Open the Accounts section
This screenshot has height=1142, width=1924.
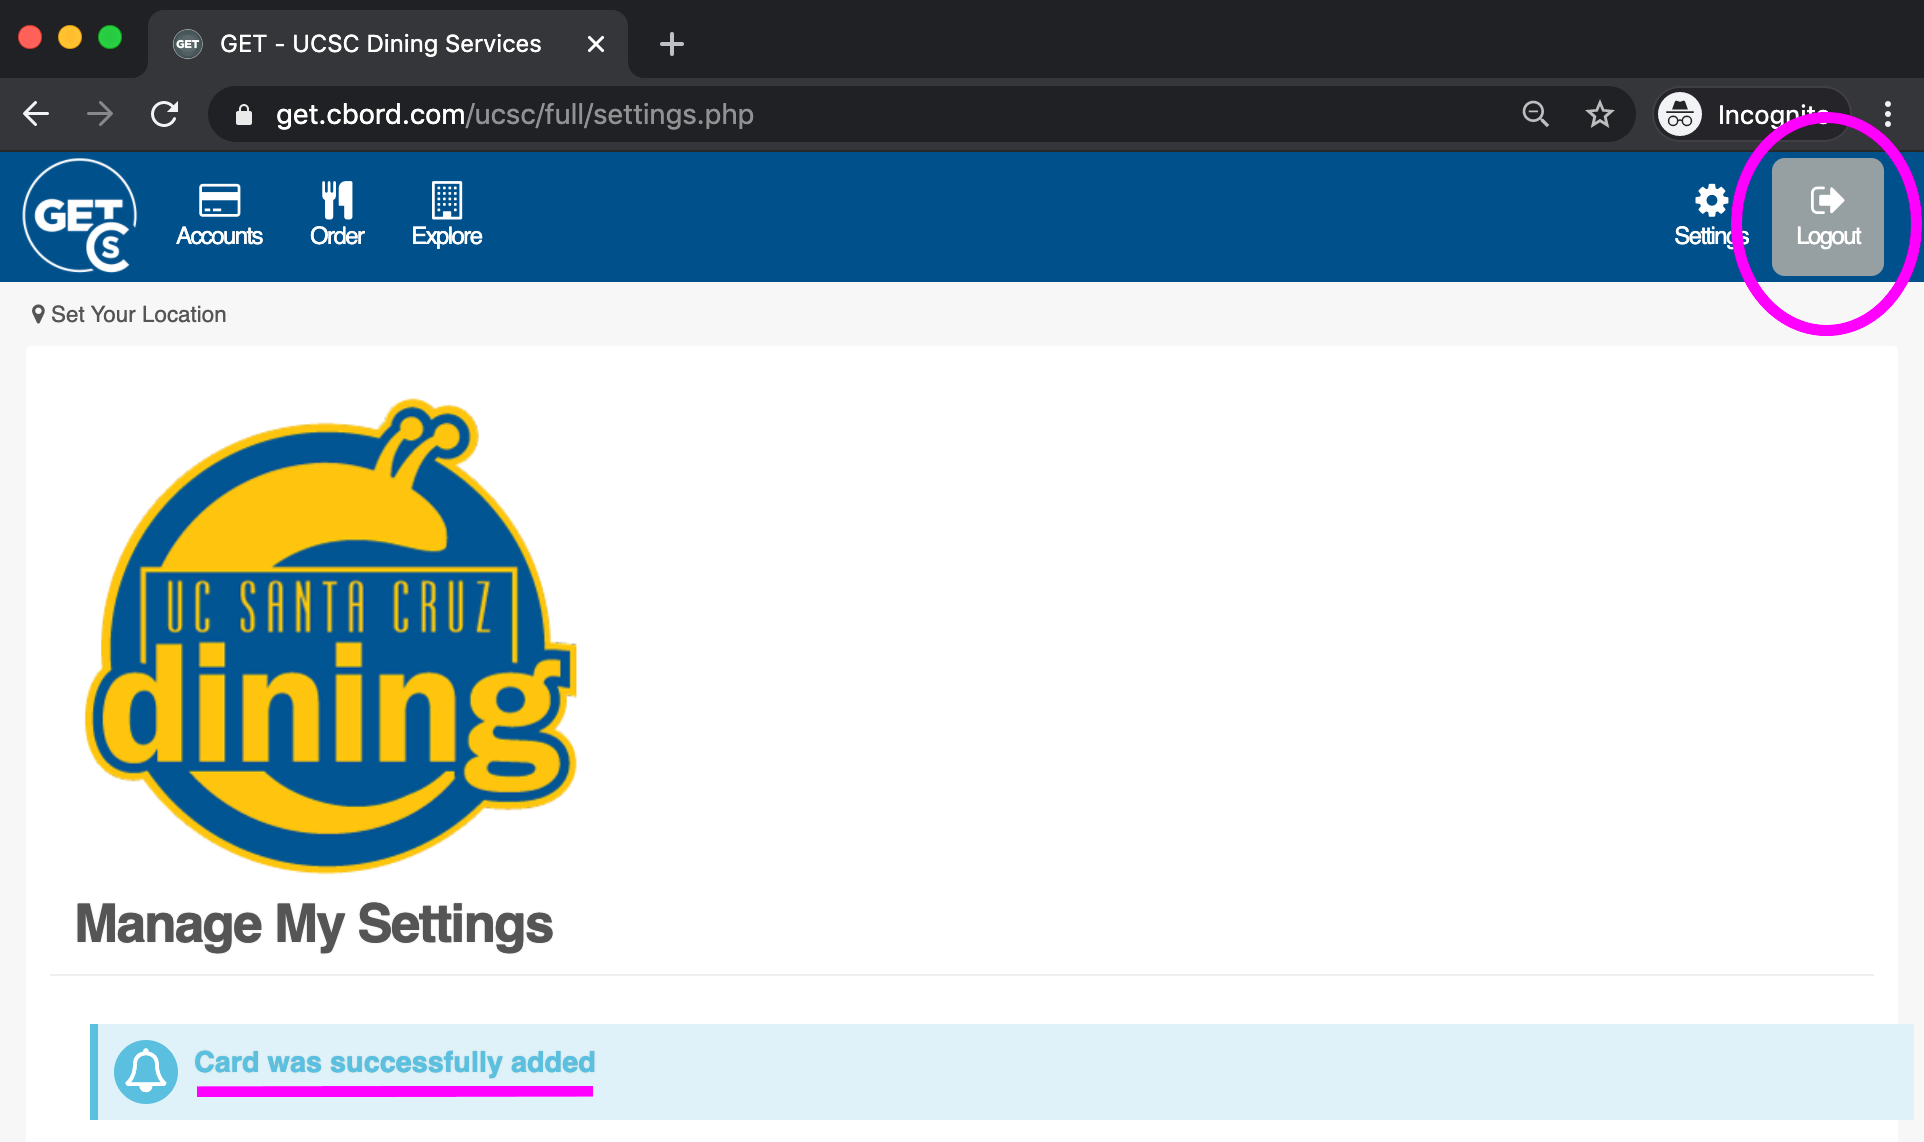(219, 215)
